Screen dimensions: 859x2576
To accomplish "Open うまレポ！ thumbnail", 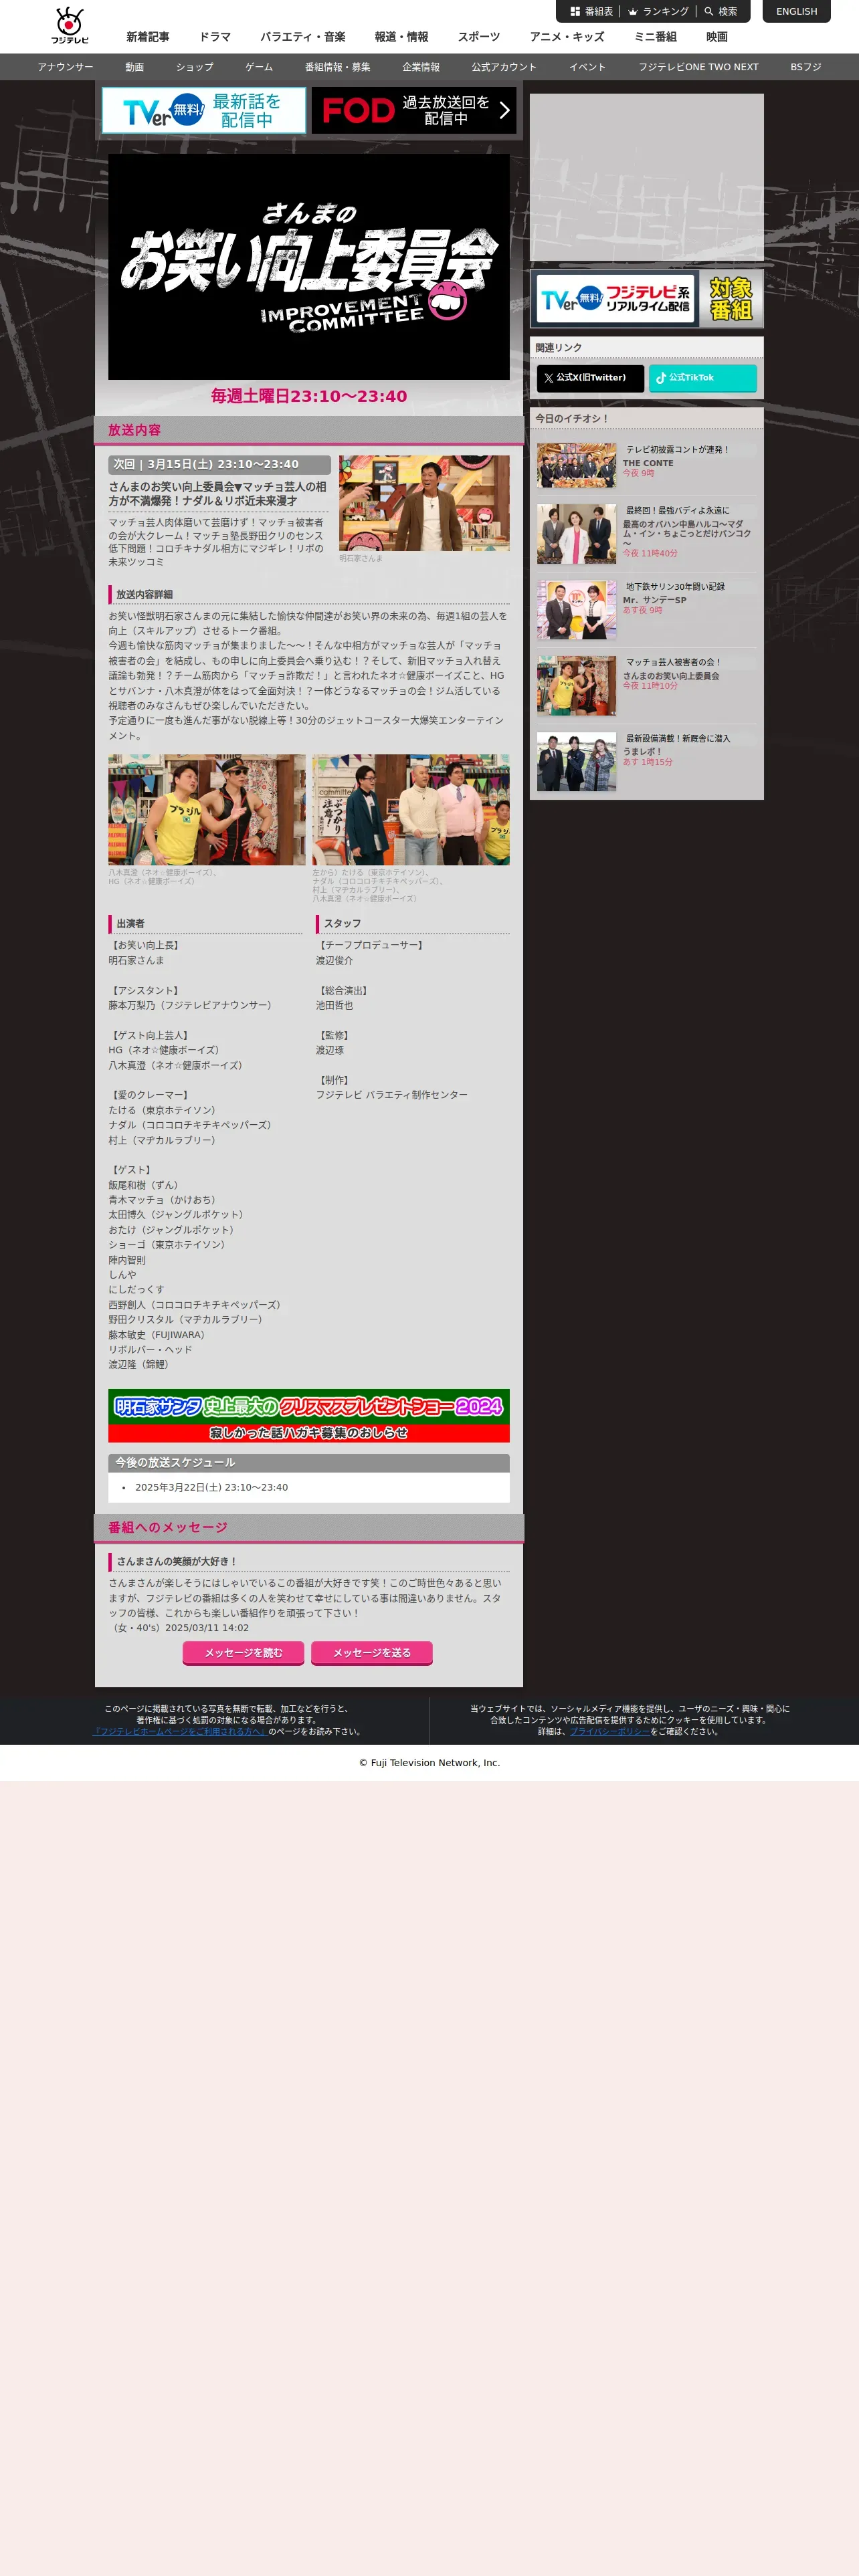I will tap(577, 762).
